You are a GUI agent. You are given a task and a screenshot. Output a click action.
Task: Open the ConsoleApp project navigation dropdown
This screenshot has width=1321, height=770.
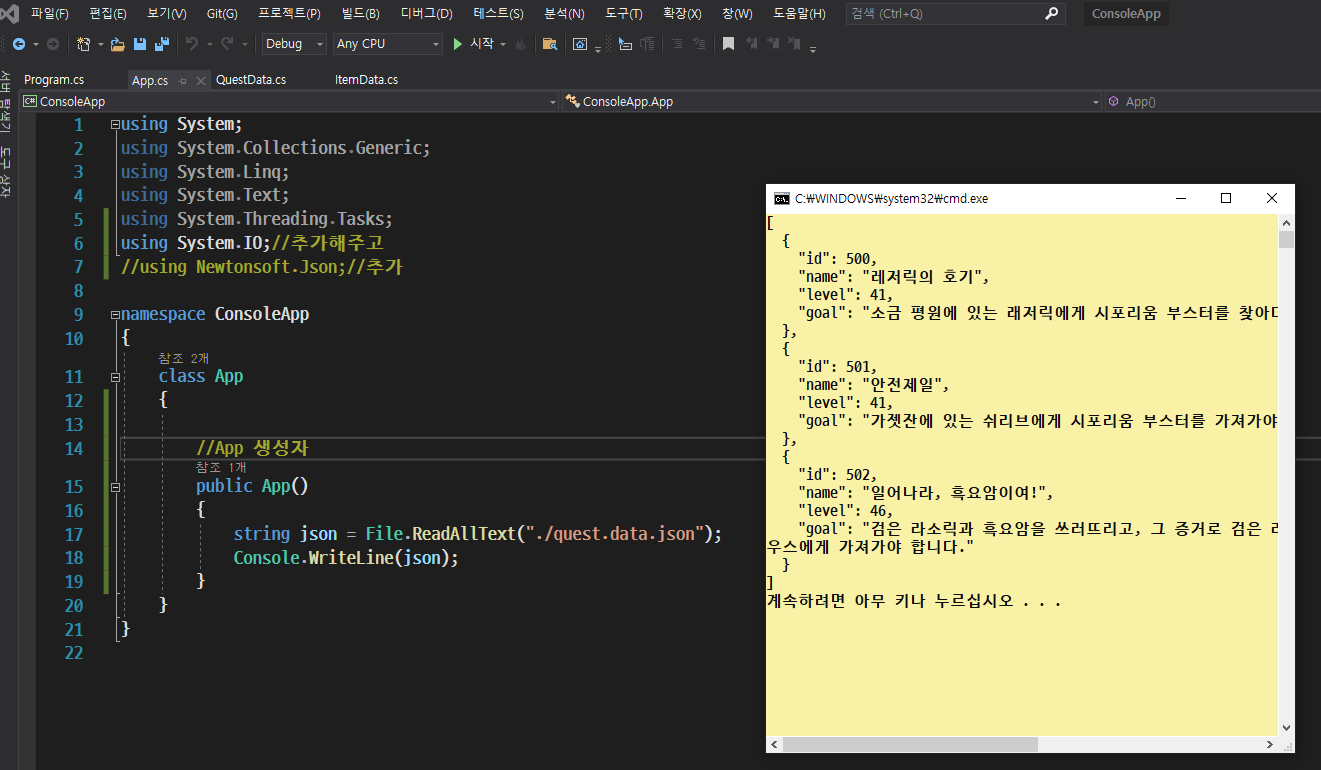(x=289, y=101)
